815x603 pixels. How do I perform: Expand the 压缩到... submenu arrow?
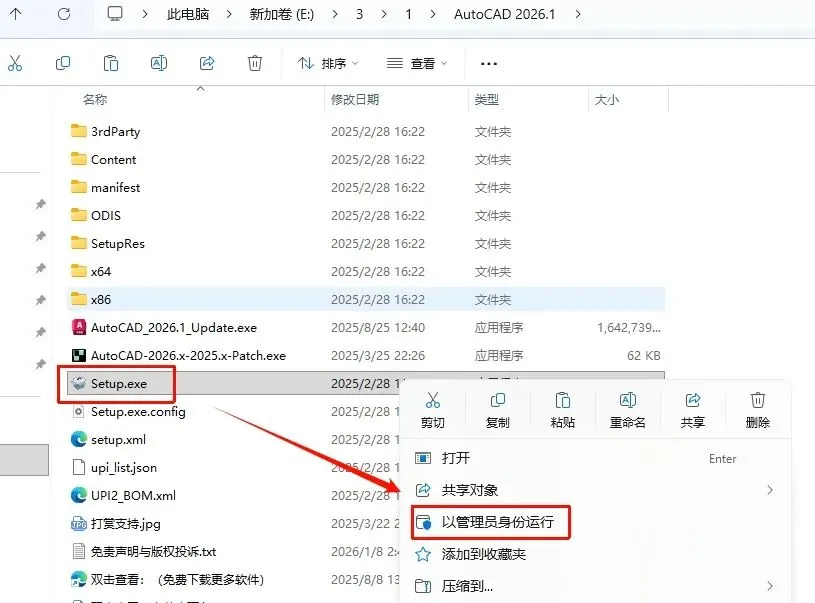click(x=770, y=586)
